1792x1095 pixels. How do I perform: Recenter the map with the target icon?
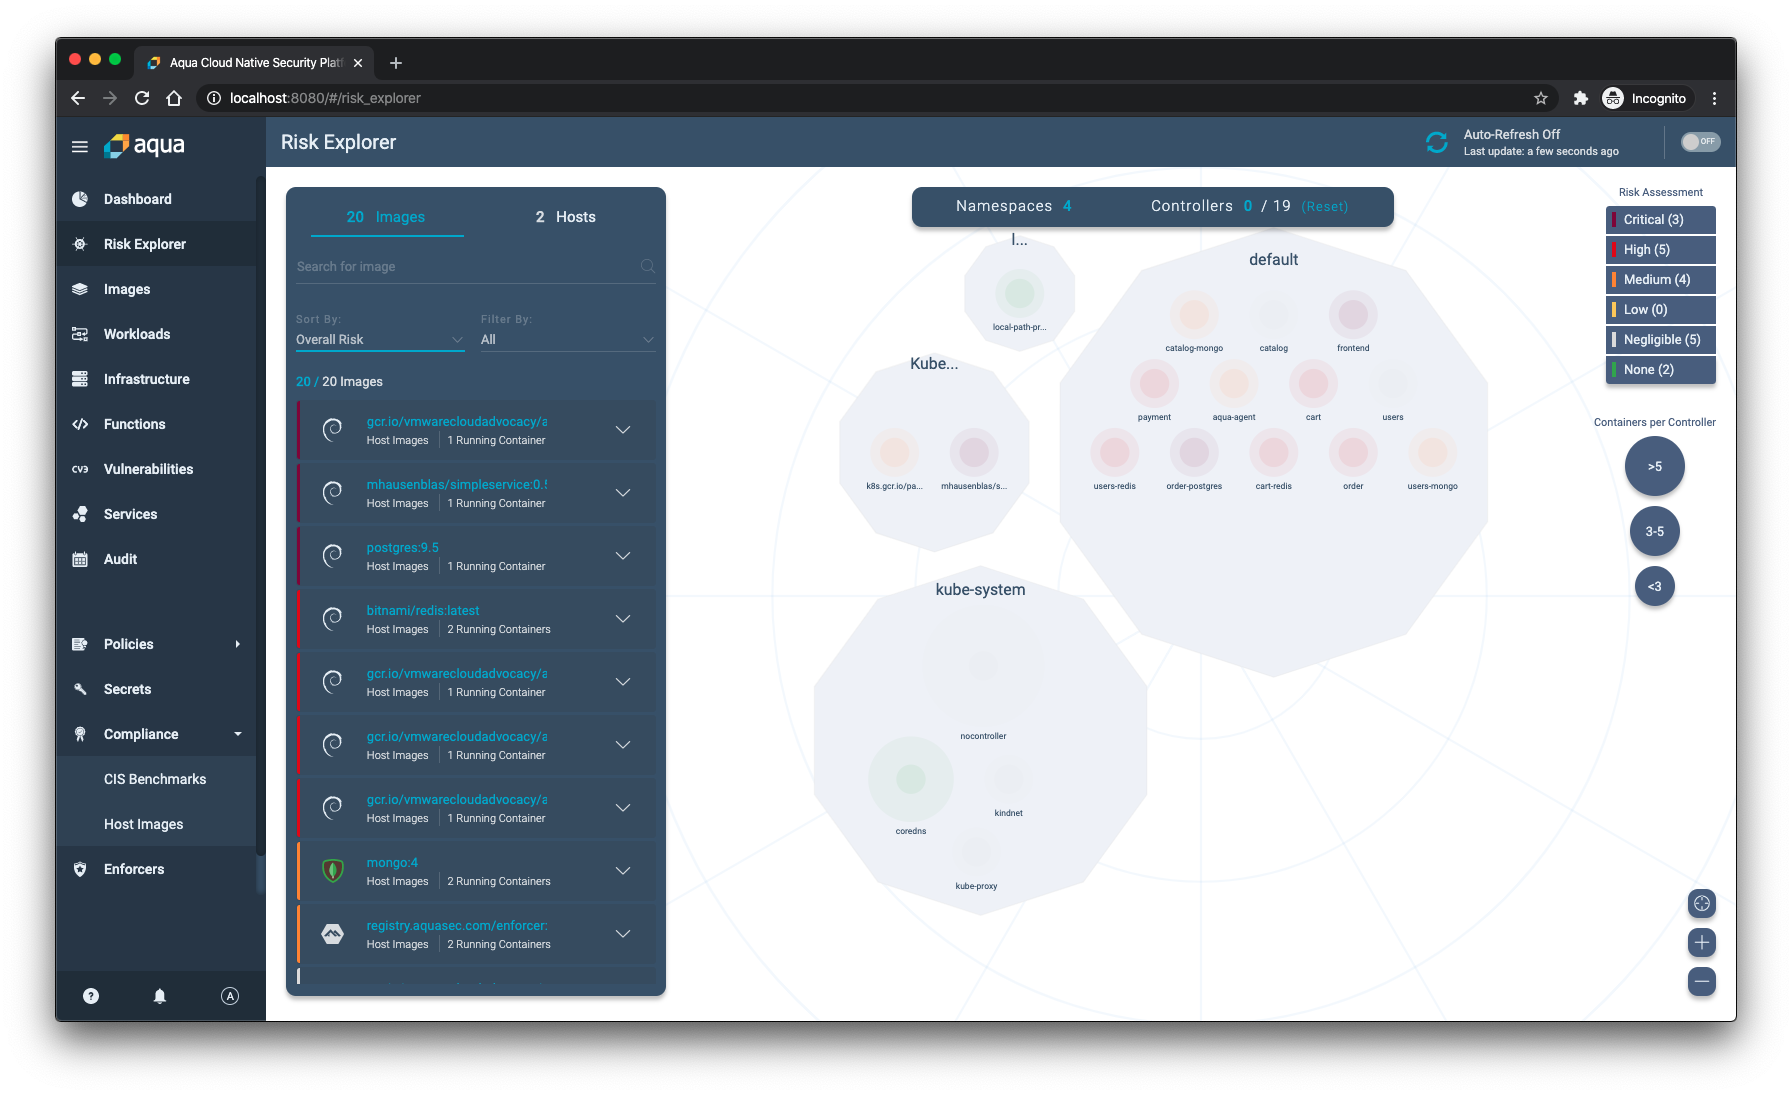[x=1702, y=903]
